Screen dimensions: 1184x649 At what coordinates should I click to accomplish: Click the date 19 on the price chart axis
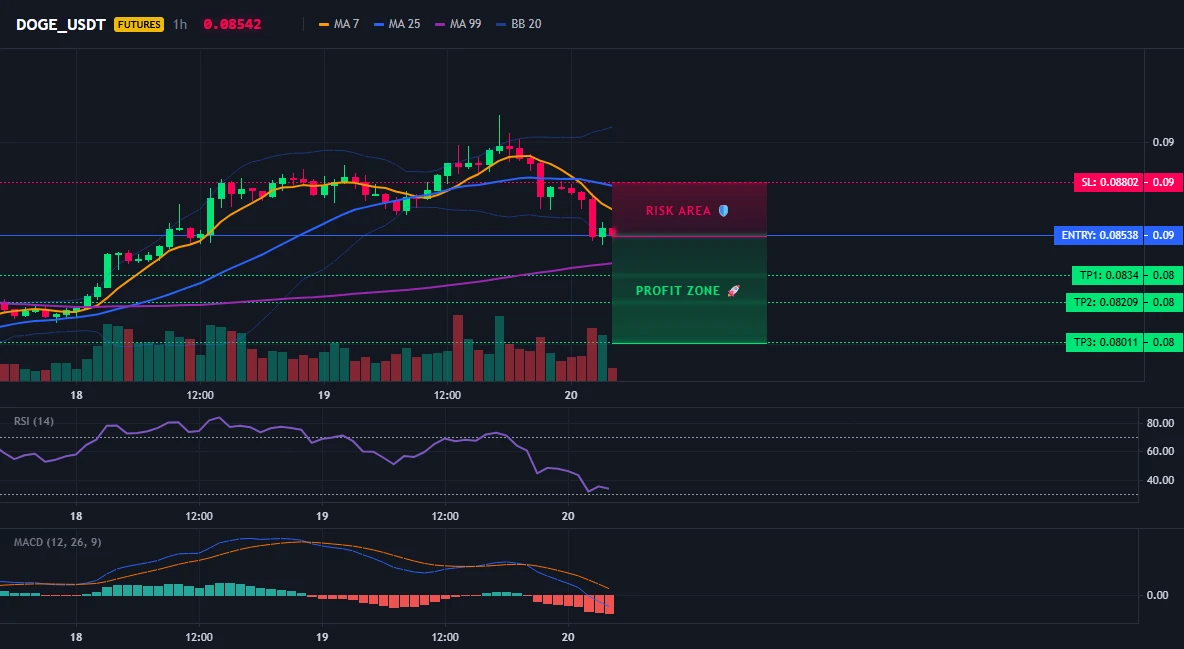tap(324, 395)
